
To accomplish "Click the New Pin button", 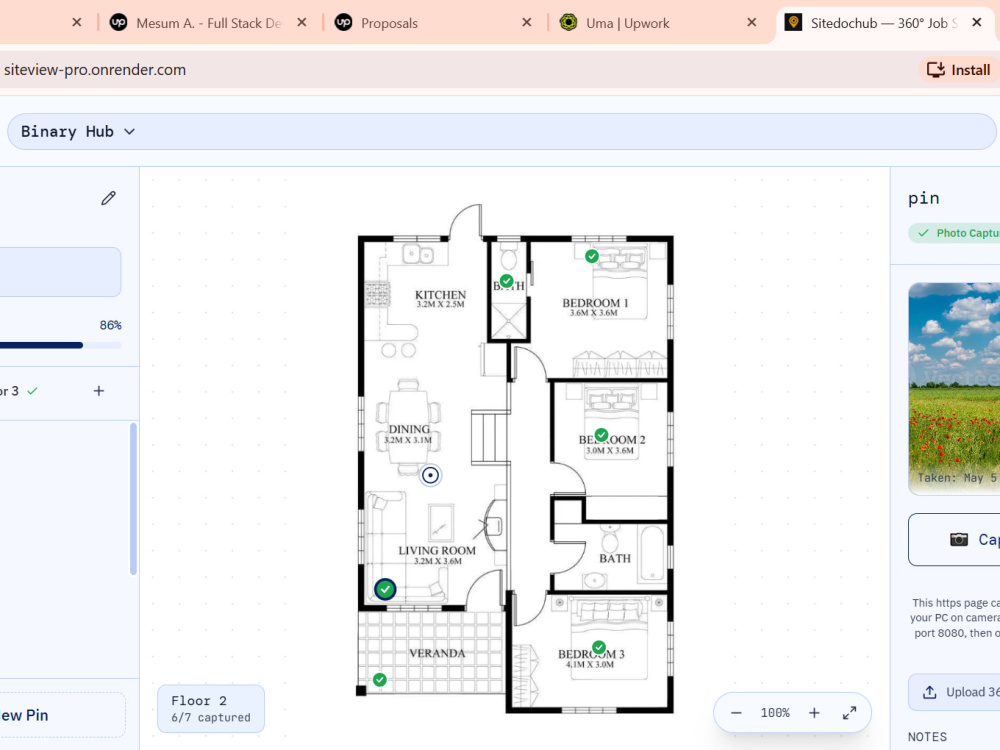I will pos(62,716).
